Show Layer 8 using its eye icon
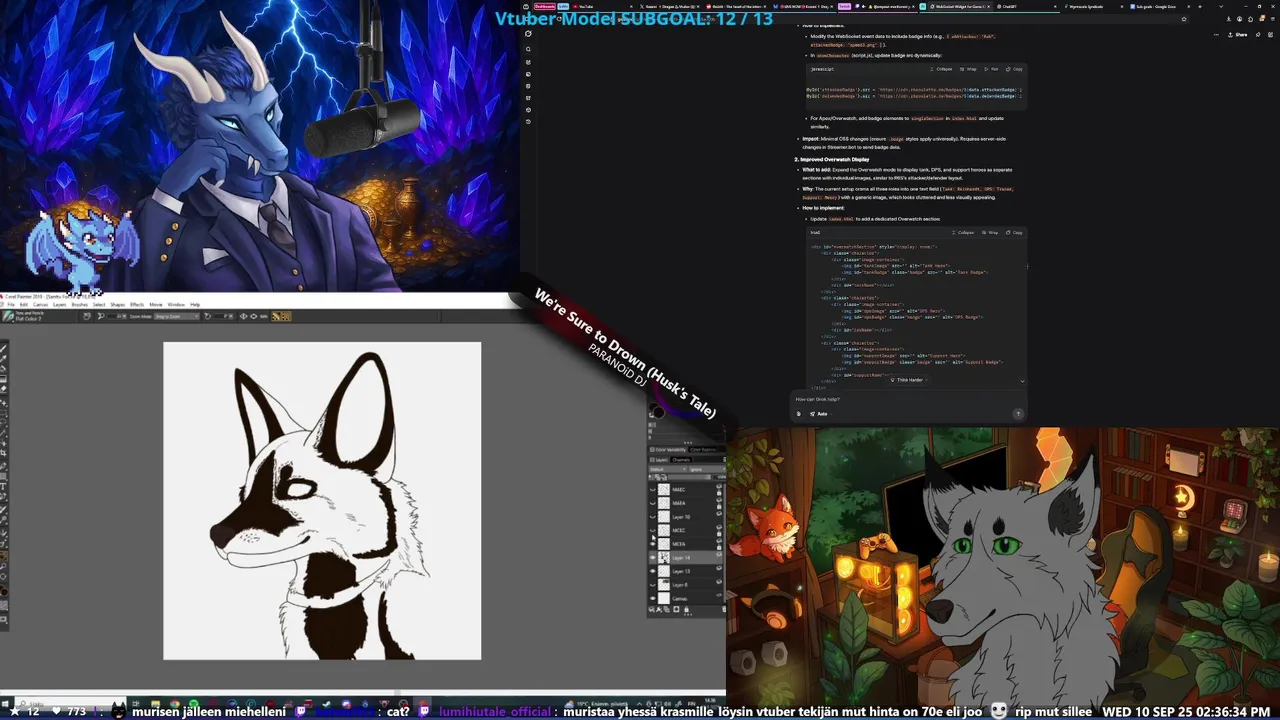Image resolution: width=1280 pixels, height=720 pixels. (x=653, y=585)
